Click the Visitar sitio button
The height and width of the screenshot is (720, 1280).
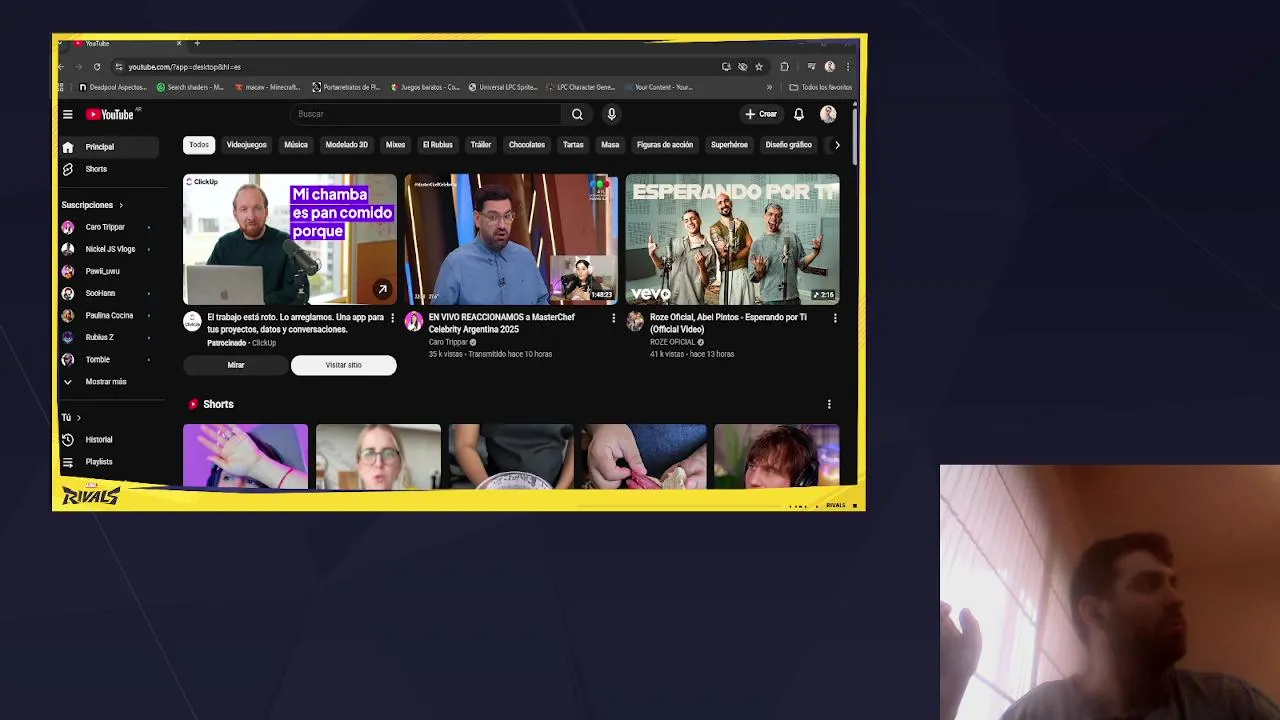(x=343, y=365)
